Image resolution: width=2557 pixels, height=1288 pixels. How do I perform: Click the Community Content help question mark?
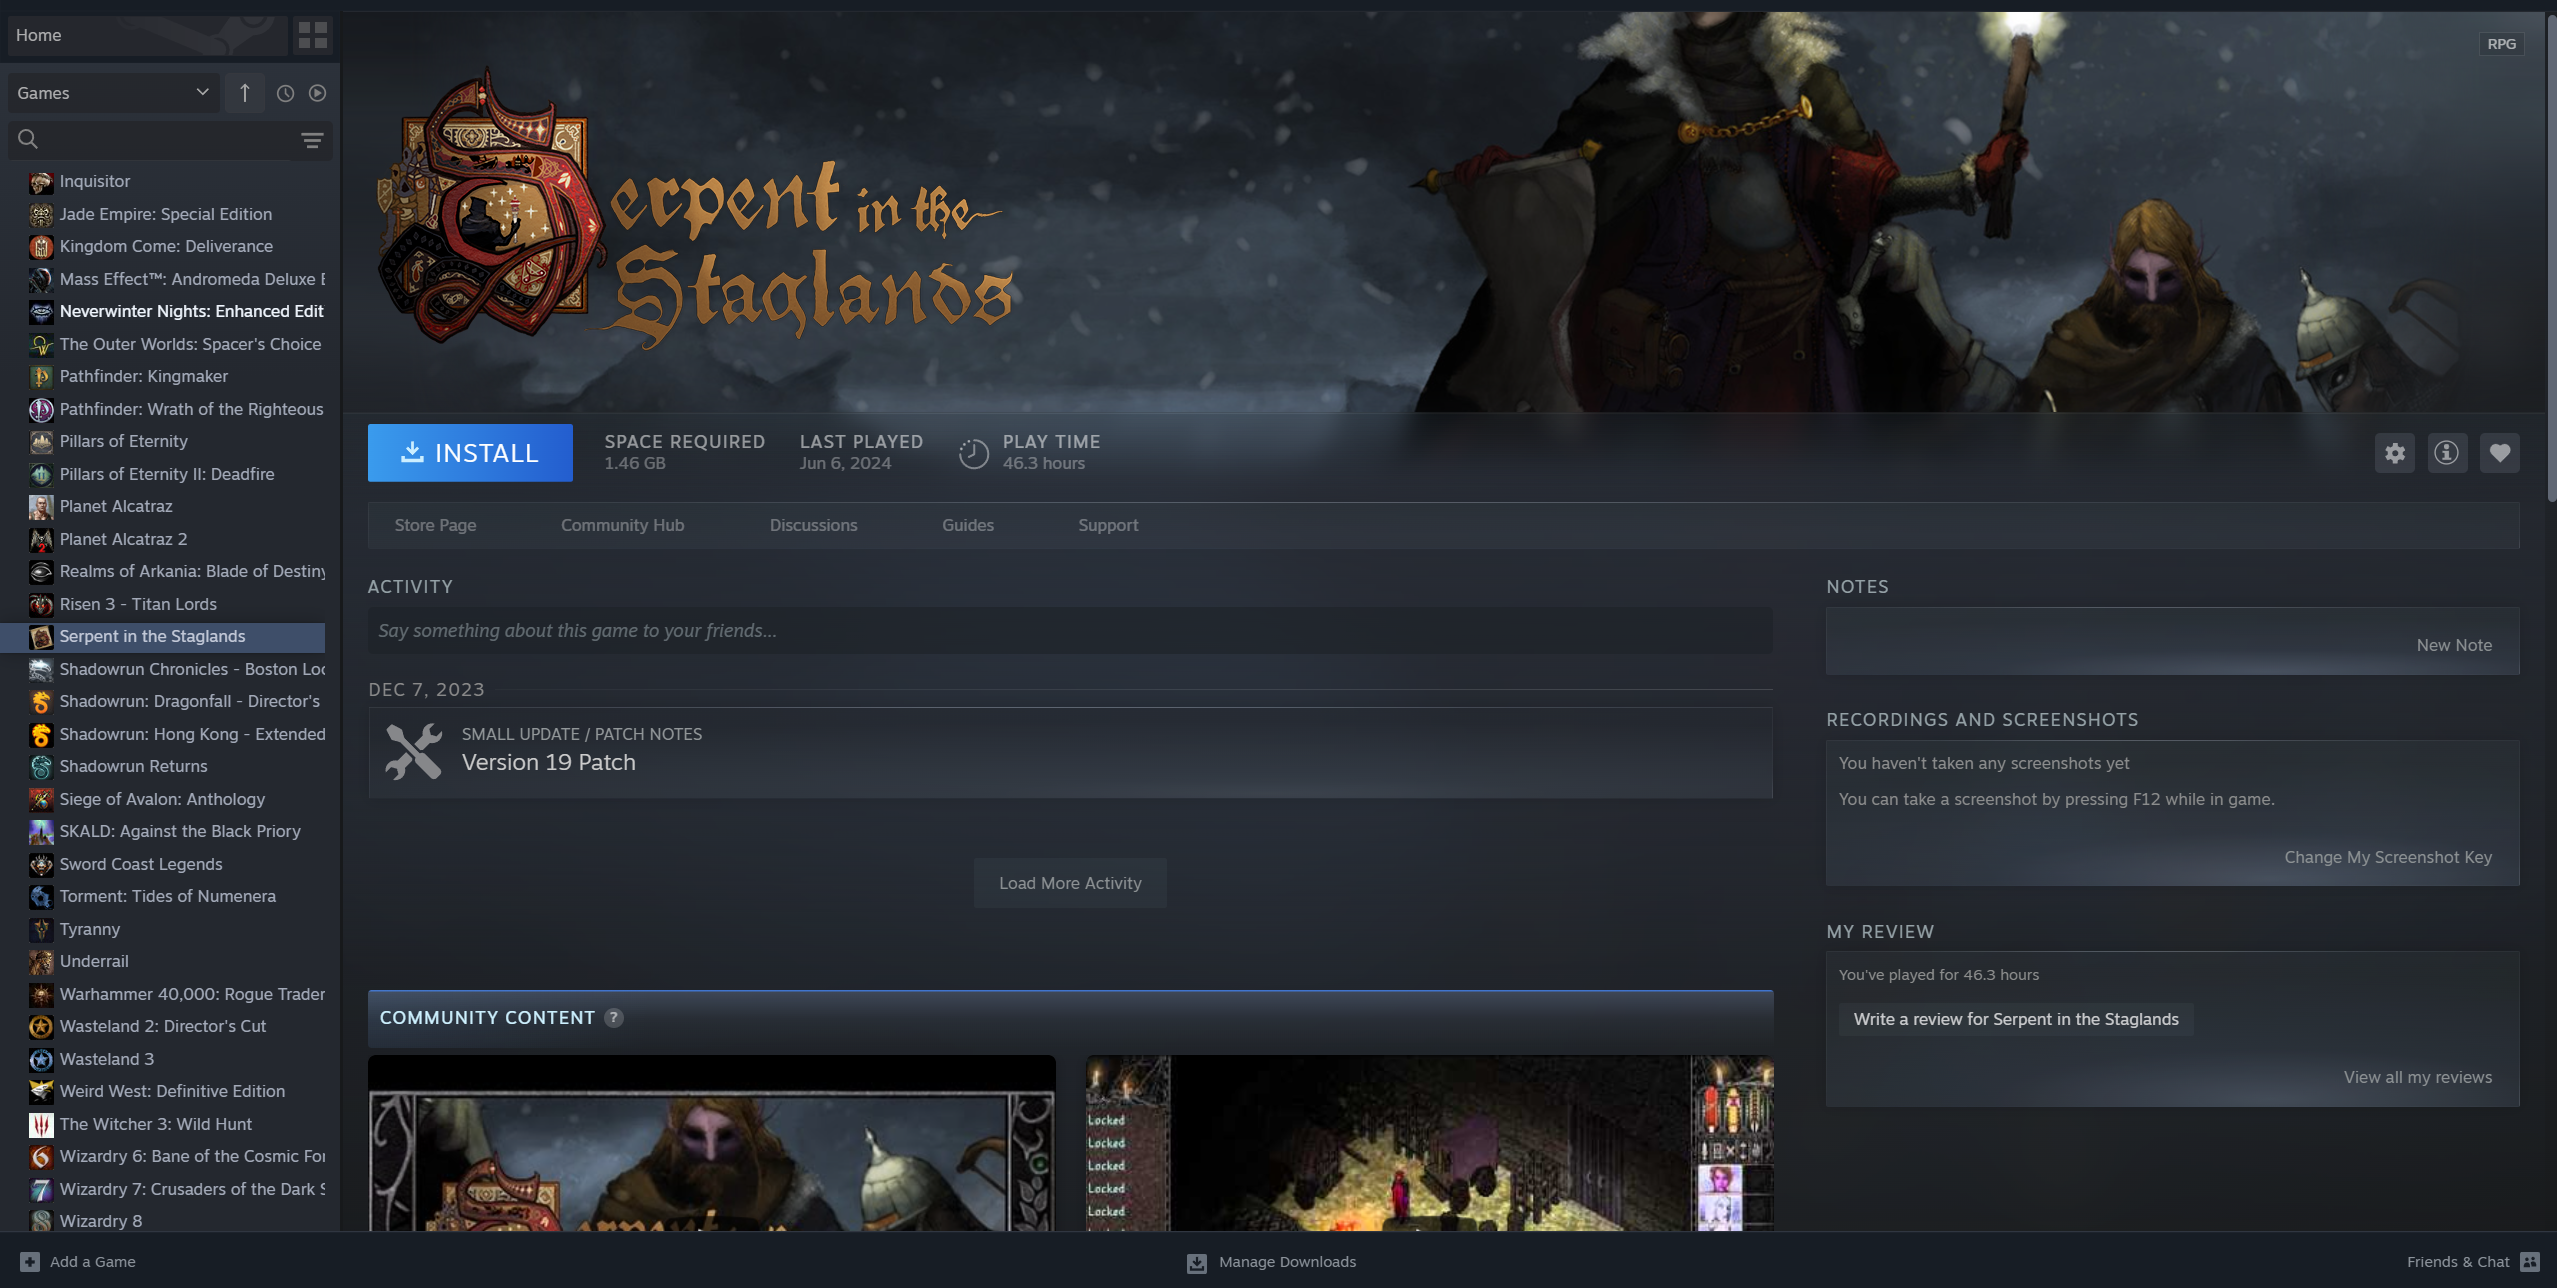tap(614, 1018)
